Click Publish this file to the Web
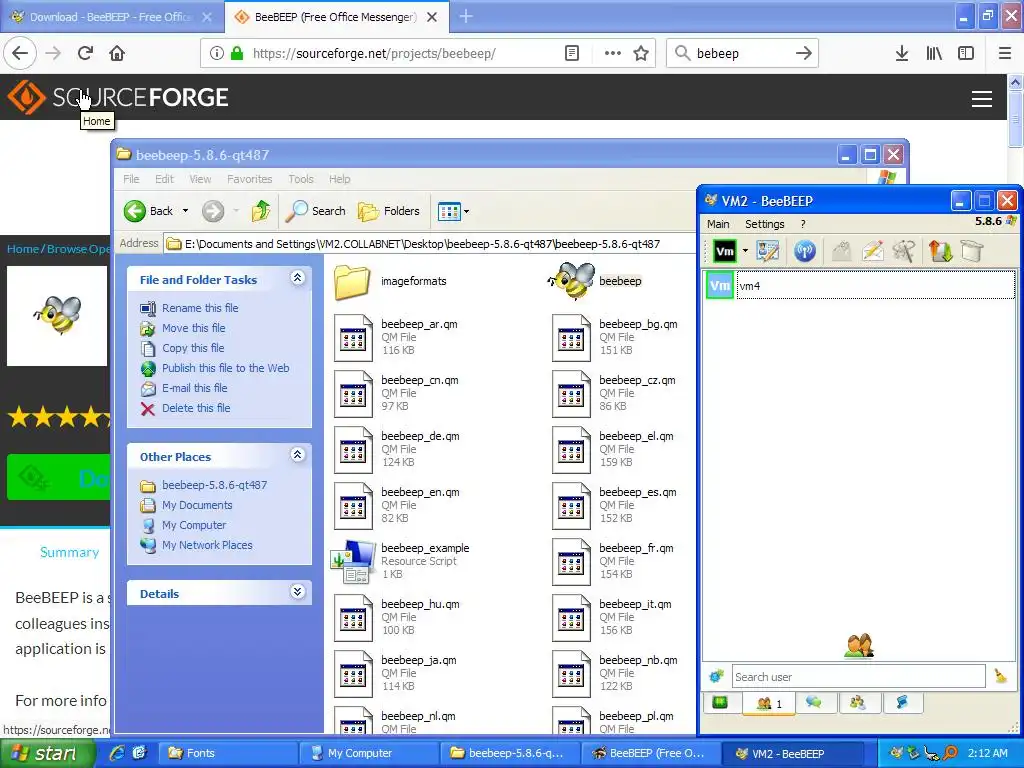Screen dimensions: 1024x768 click(x=225, y=368)
